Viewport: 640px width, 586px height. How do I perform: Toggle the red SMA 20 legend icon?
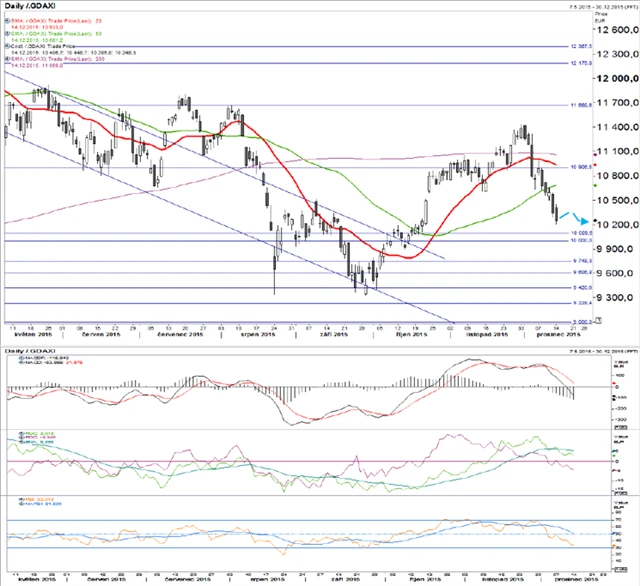[7, 20]
